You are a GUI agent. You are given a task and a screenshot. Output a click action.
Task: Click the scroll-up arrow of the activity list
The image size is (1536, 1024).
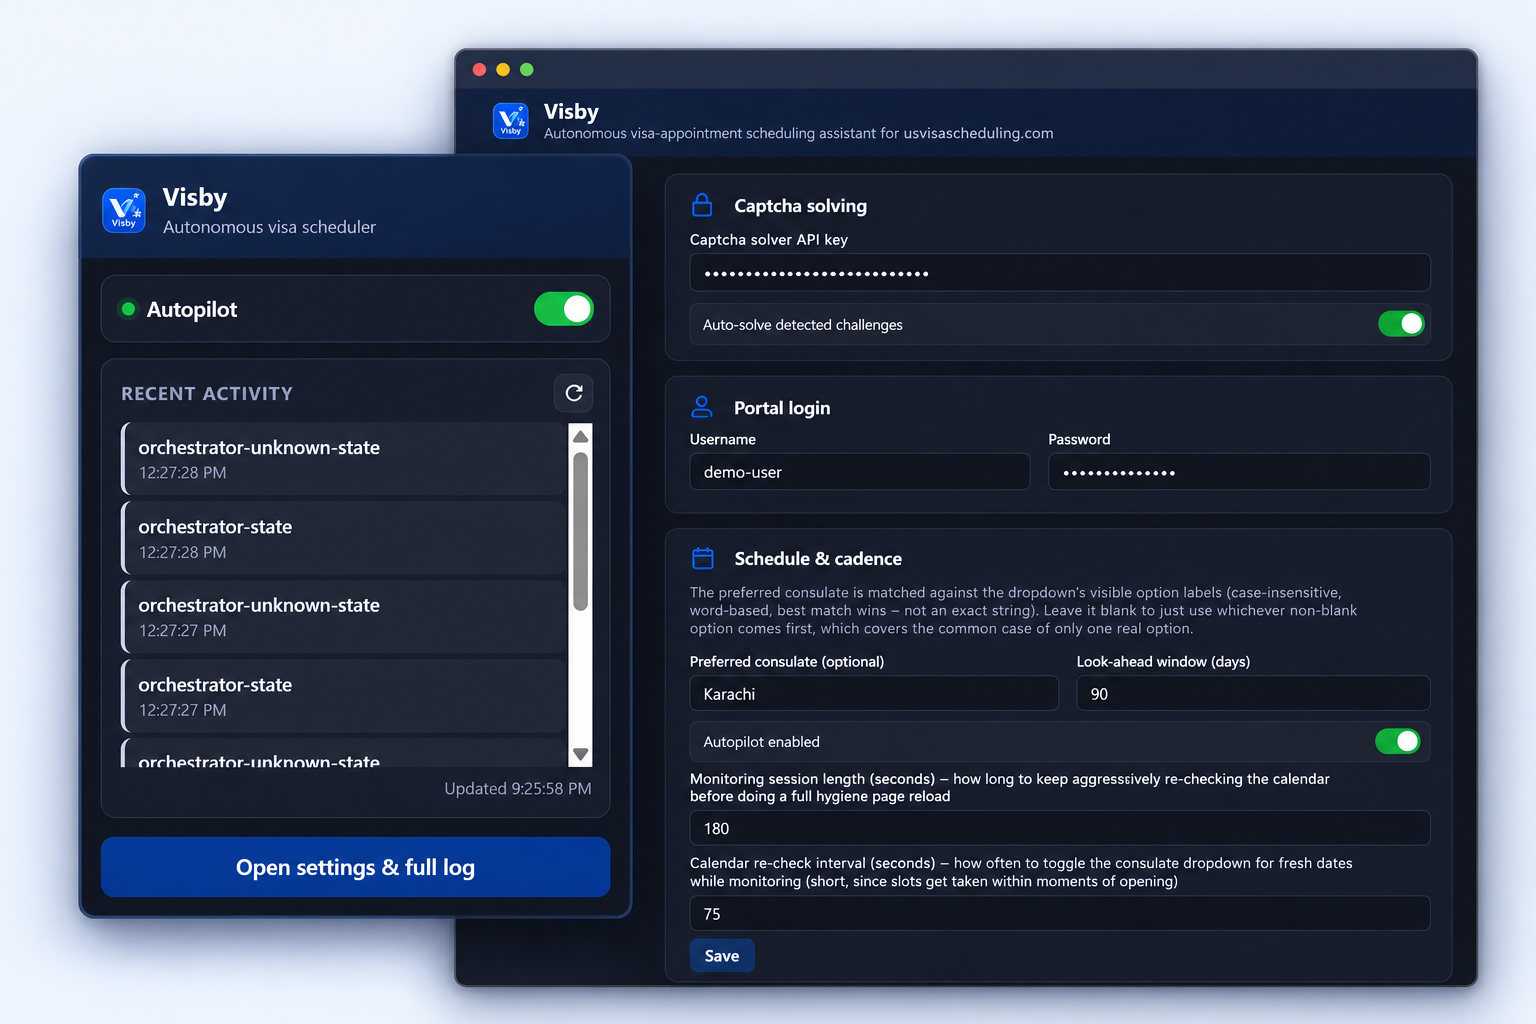pyautogui.click(x=580, y=436)
